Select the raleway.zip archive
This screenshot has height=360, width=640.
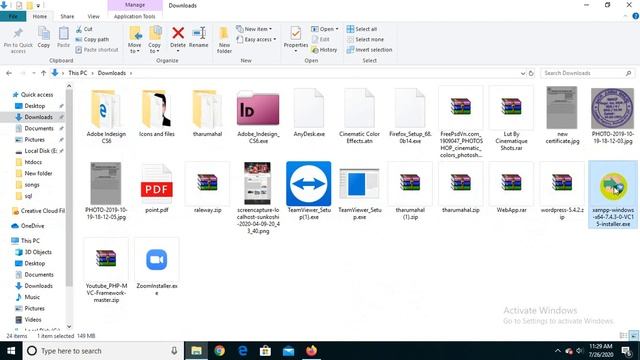(x=207, y=188)
